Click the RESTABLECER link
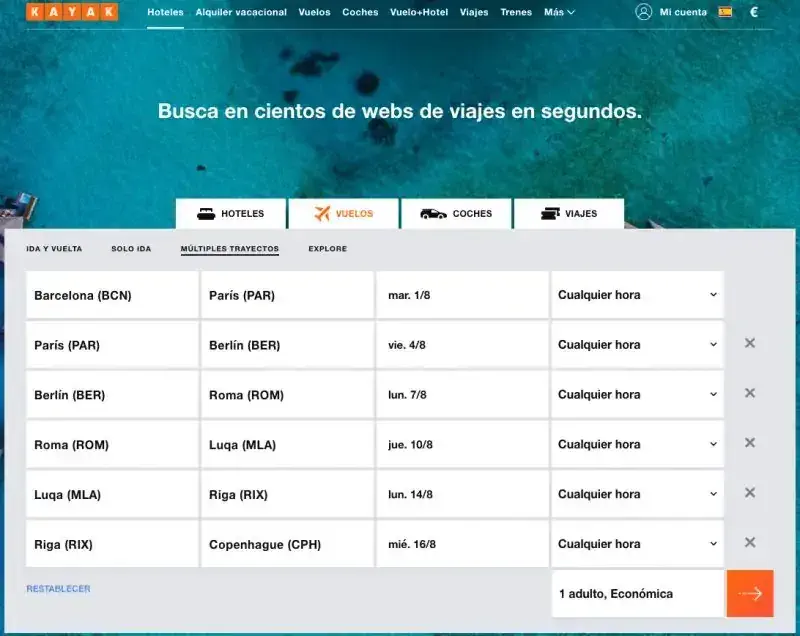Image resolution: width=800 pixels, height=636 pixels. click(58, 589)
